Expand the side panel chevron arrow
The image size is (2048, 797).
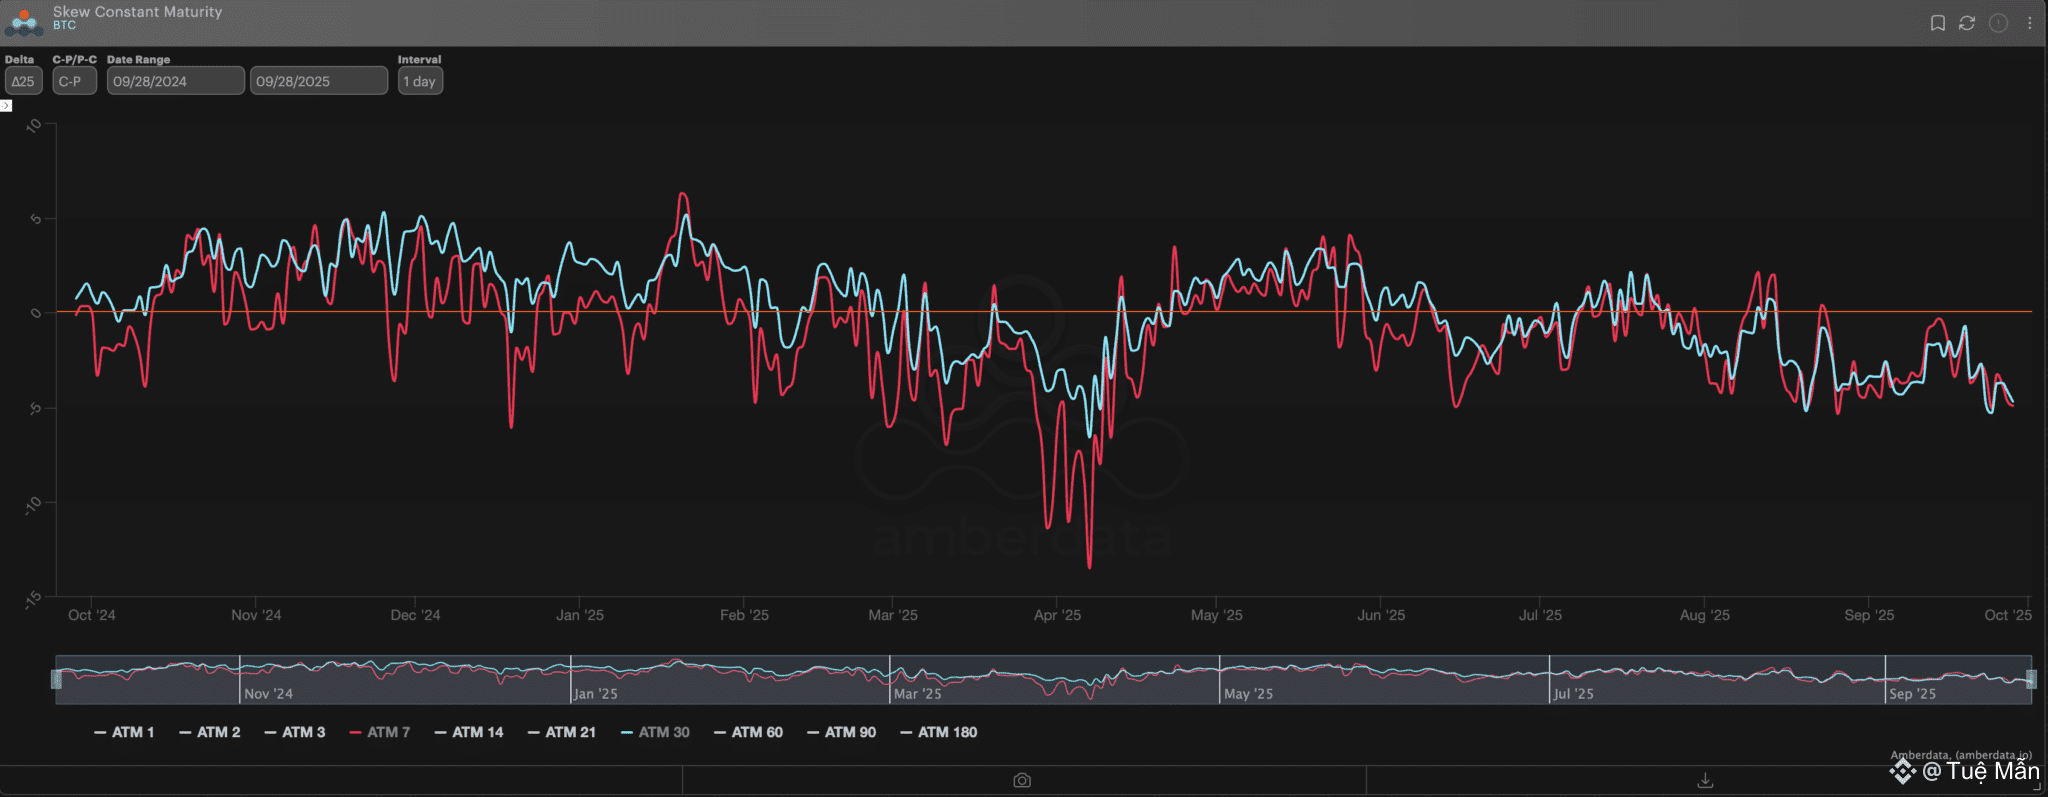6,106
